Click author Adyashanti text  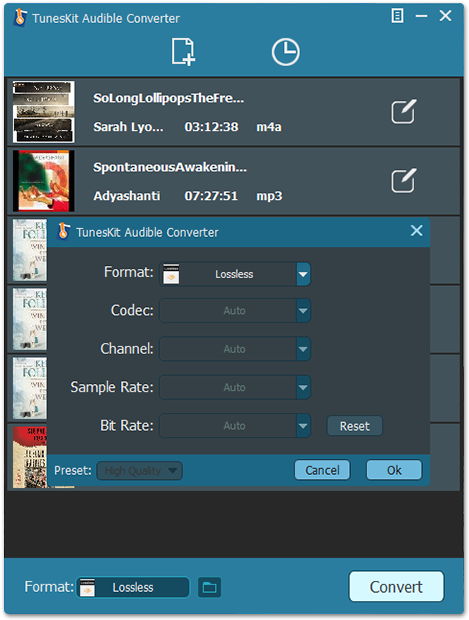(127, 196)
